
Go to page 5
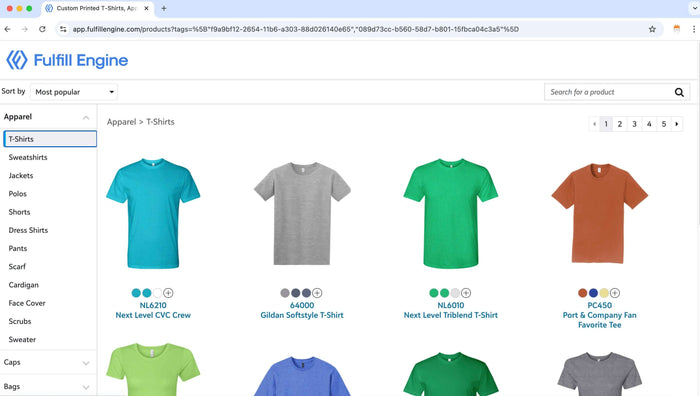[664, 124]
